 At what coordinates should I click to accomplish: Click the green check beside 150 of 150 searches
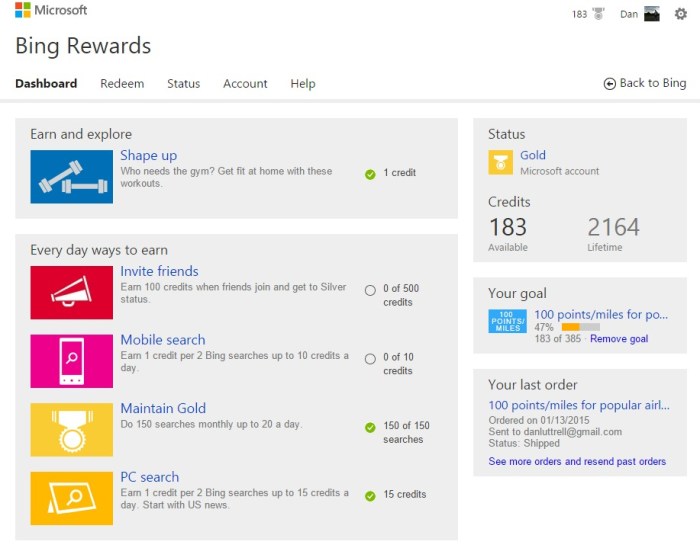[x=370, y=428]
